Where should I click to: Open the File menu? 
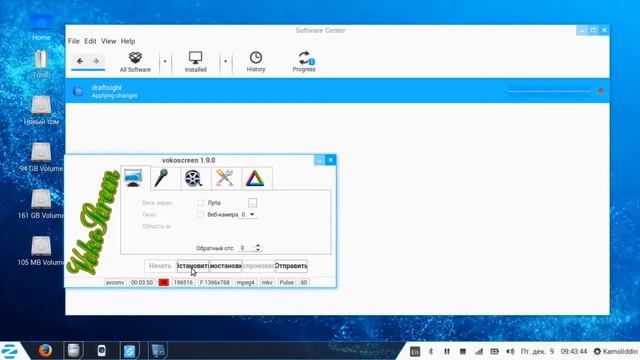coord(73,41)
